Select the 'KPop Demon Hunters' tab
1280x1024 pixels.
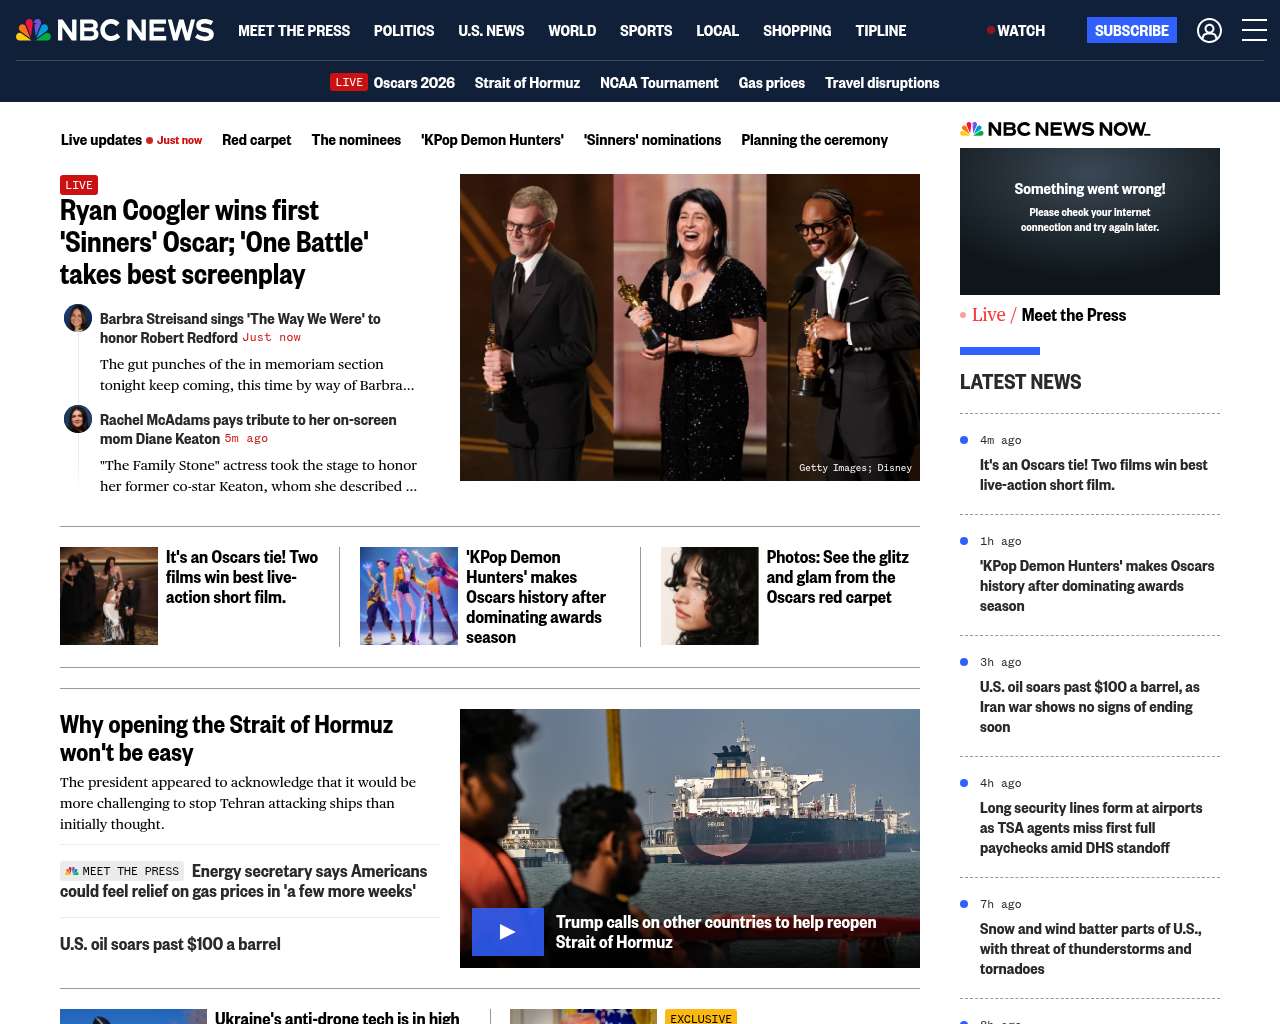tap(492, 140)
